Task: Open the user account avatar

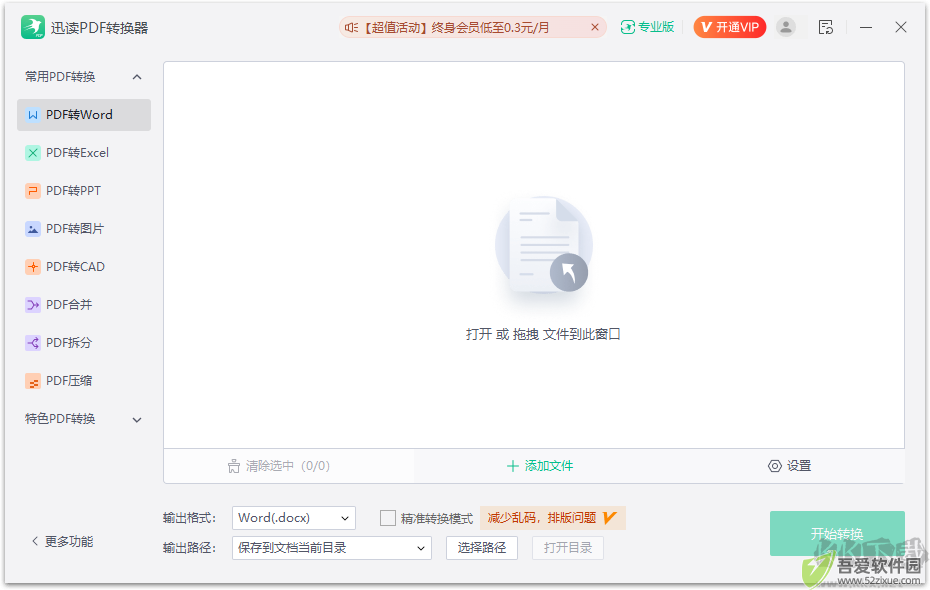Action: click(786, 27)
